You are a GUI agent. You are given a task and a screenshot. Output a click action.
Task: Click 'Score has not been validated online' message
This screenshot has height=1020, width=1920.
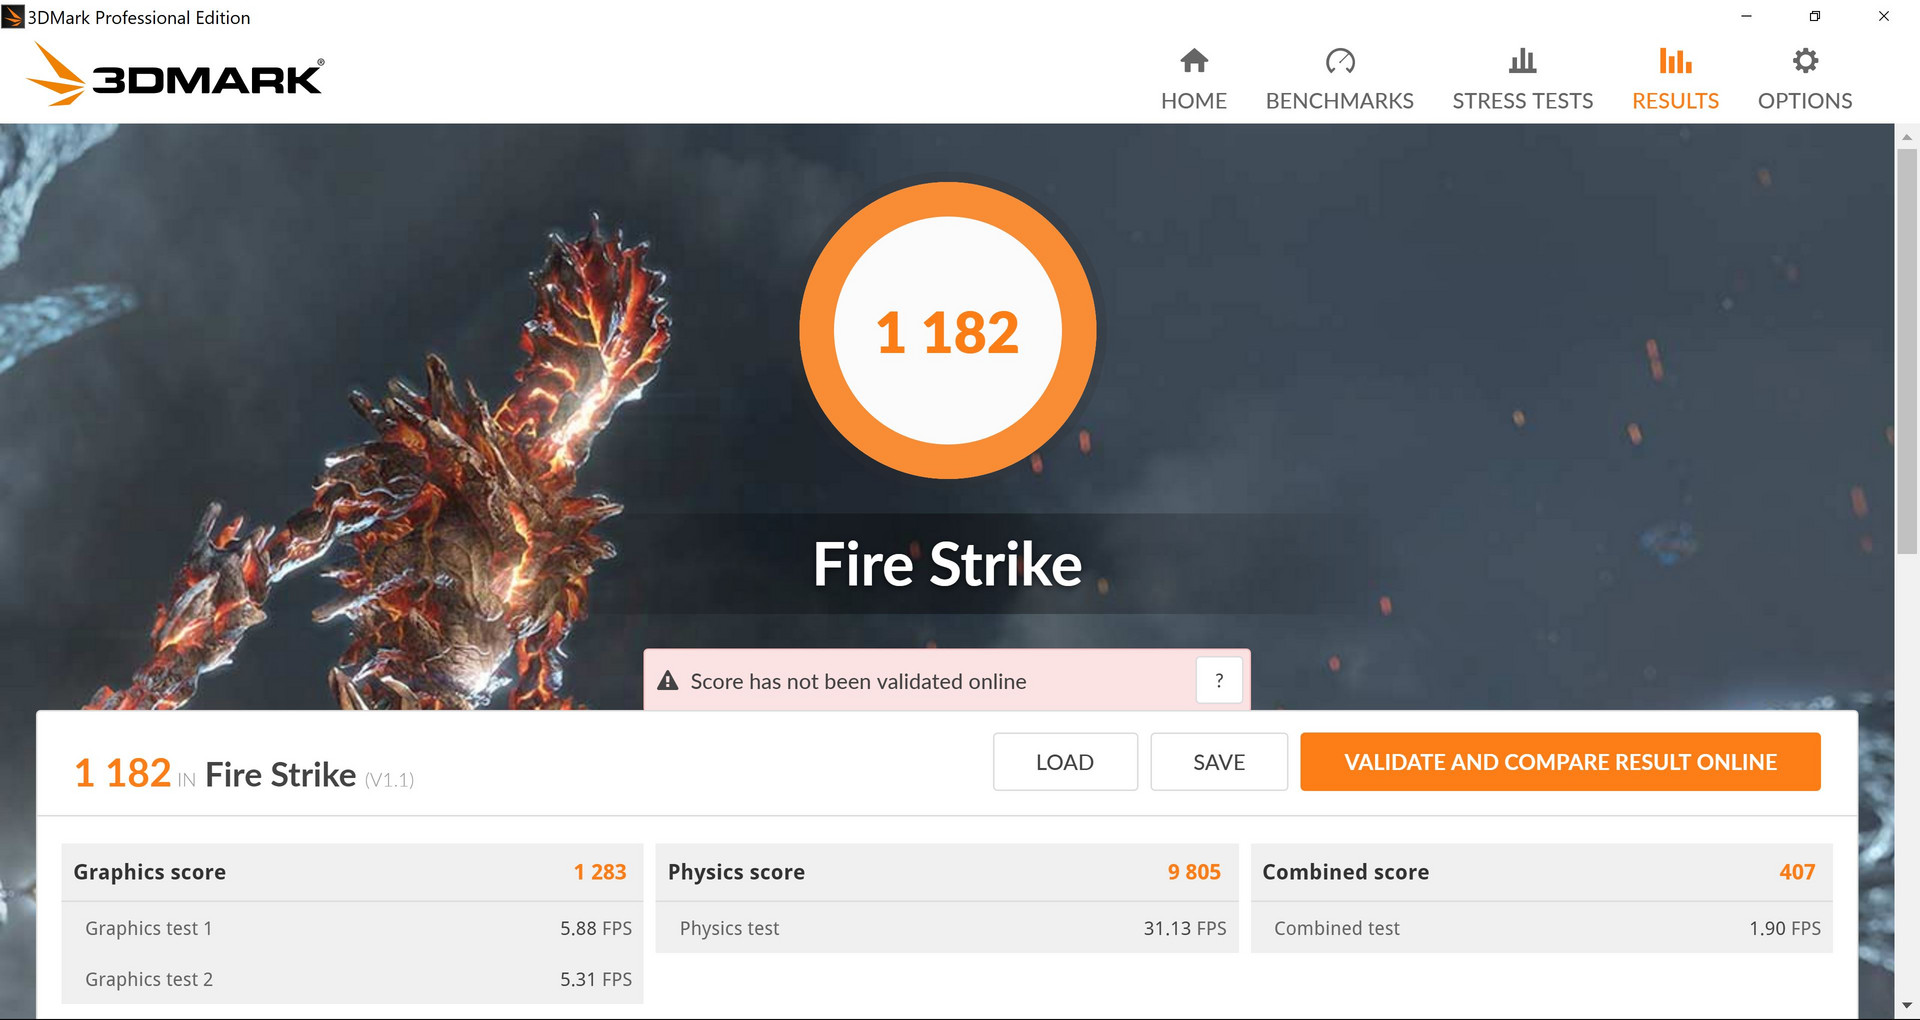[858, 682]
